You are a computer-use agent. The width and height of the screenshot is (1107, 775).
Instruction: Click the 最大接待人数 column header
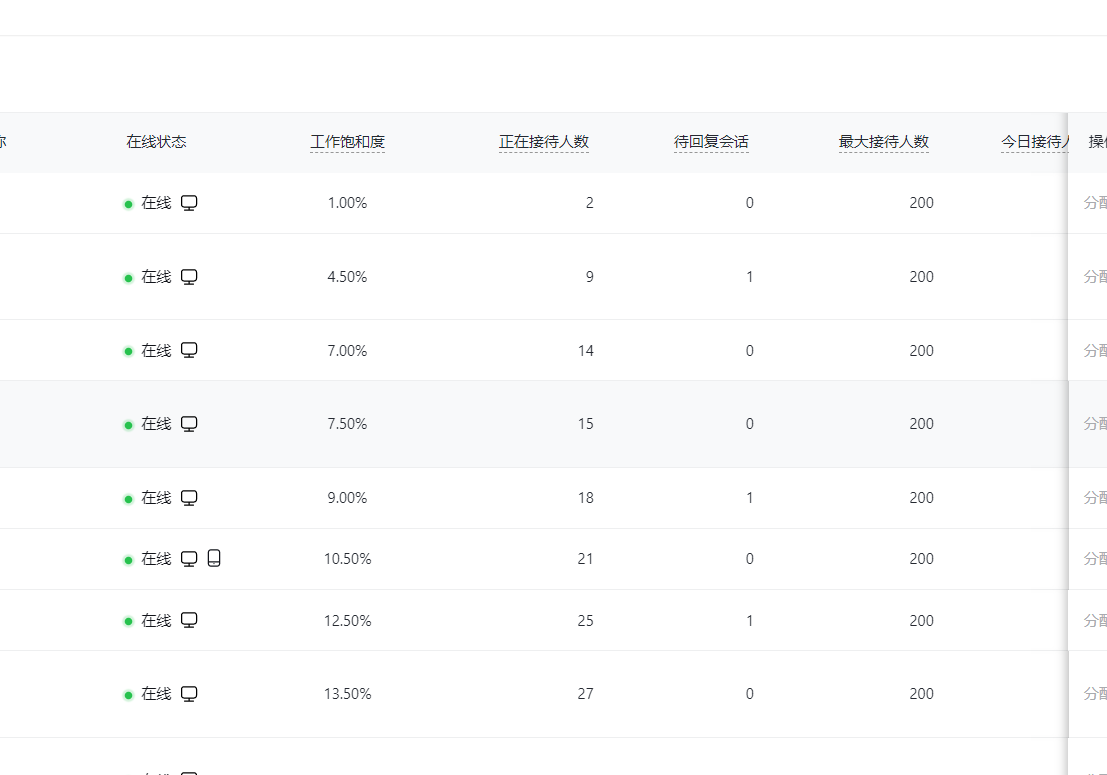click(883, 142)
